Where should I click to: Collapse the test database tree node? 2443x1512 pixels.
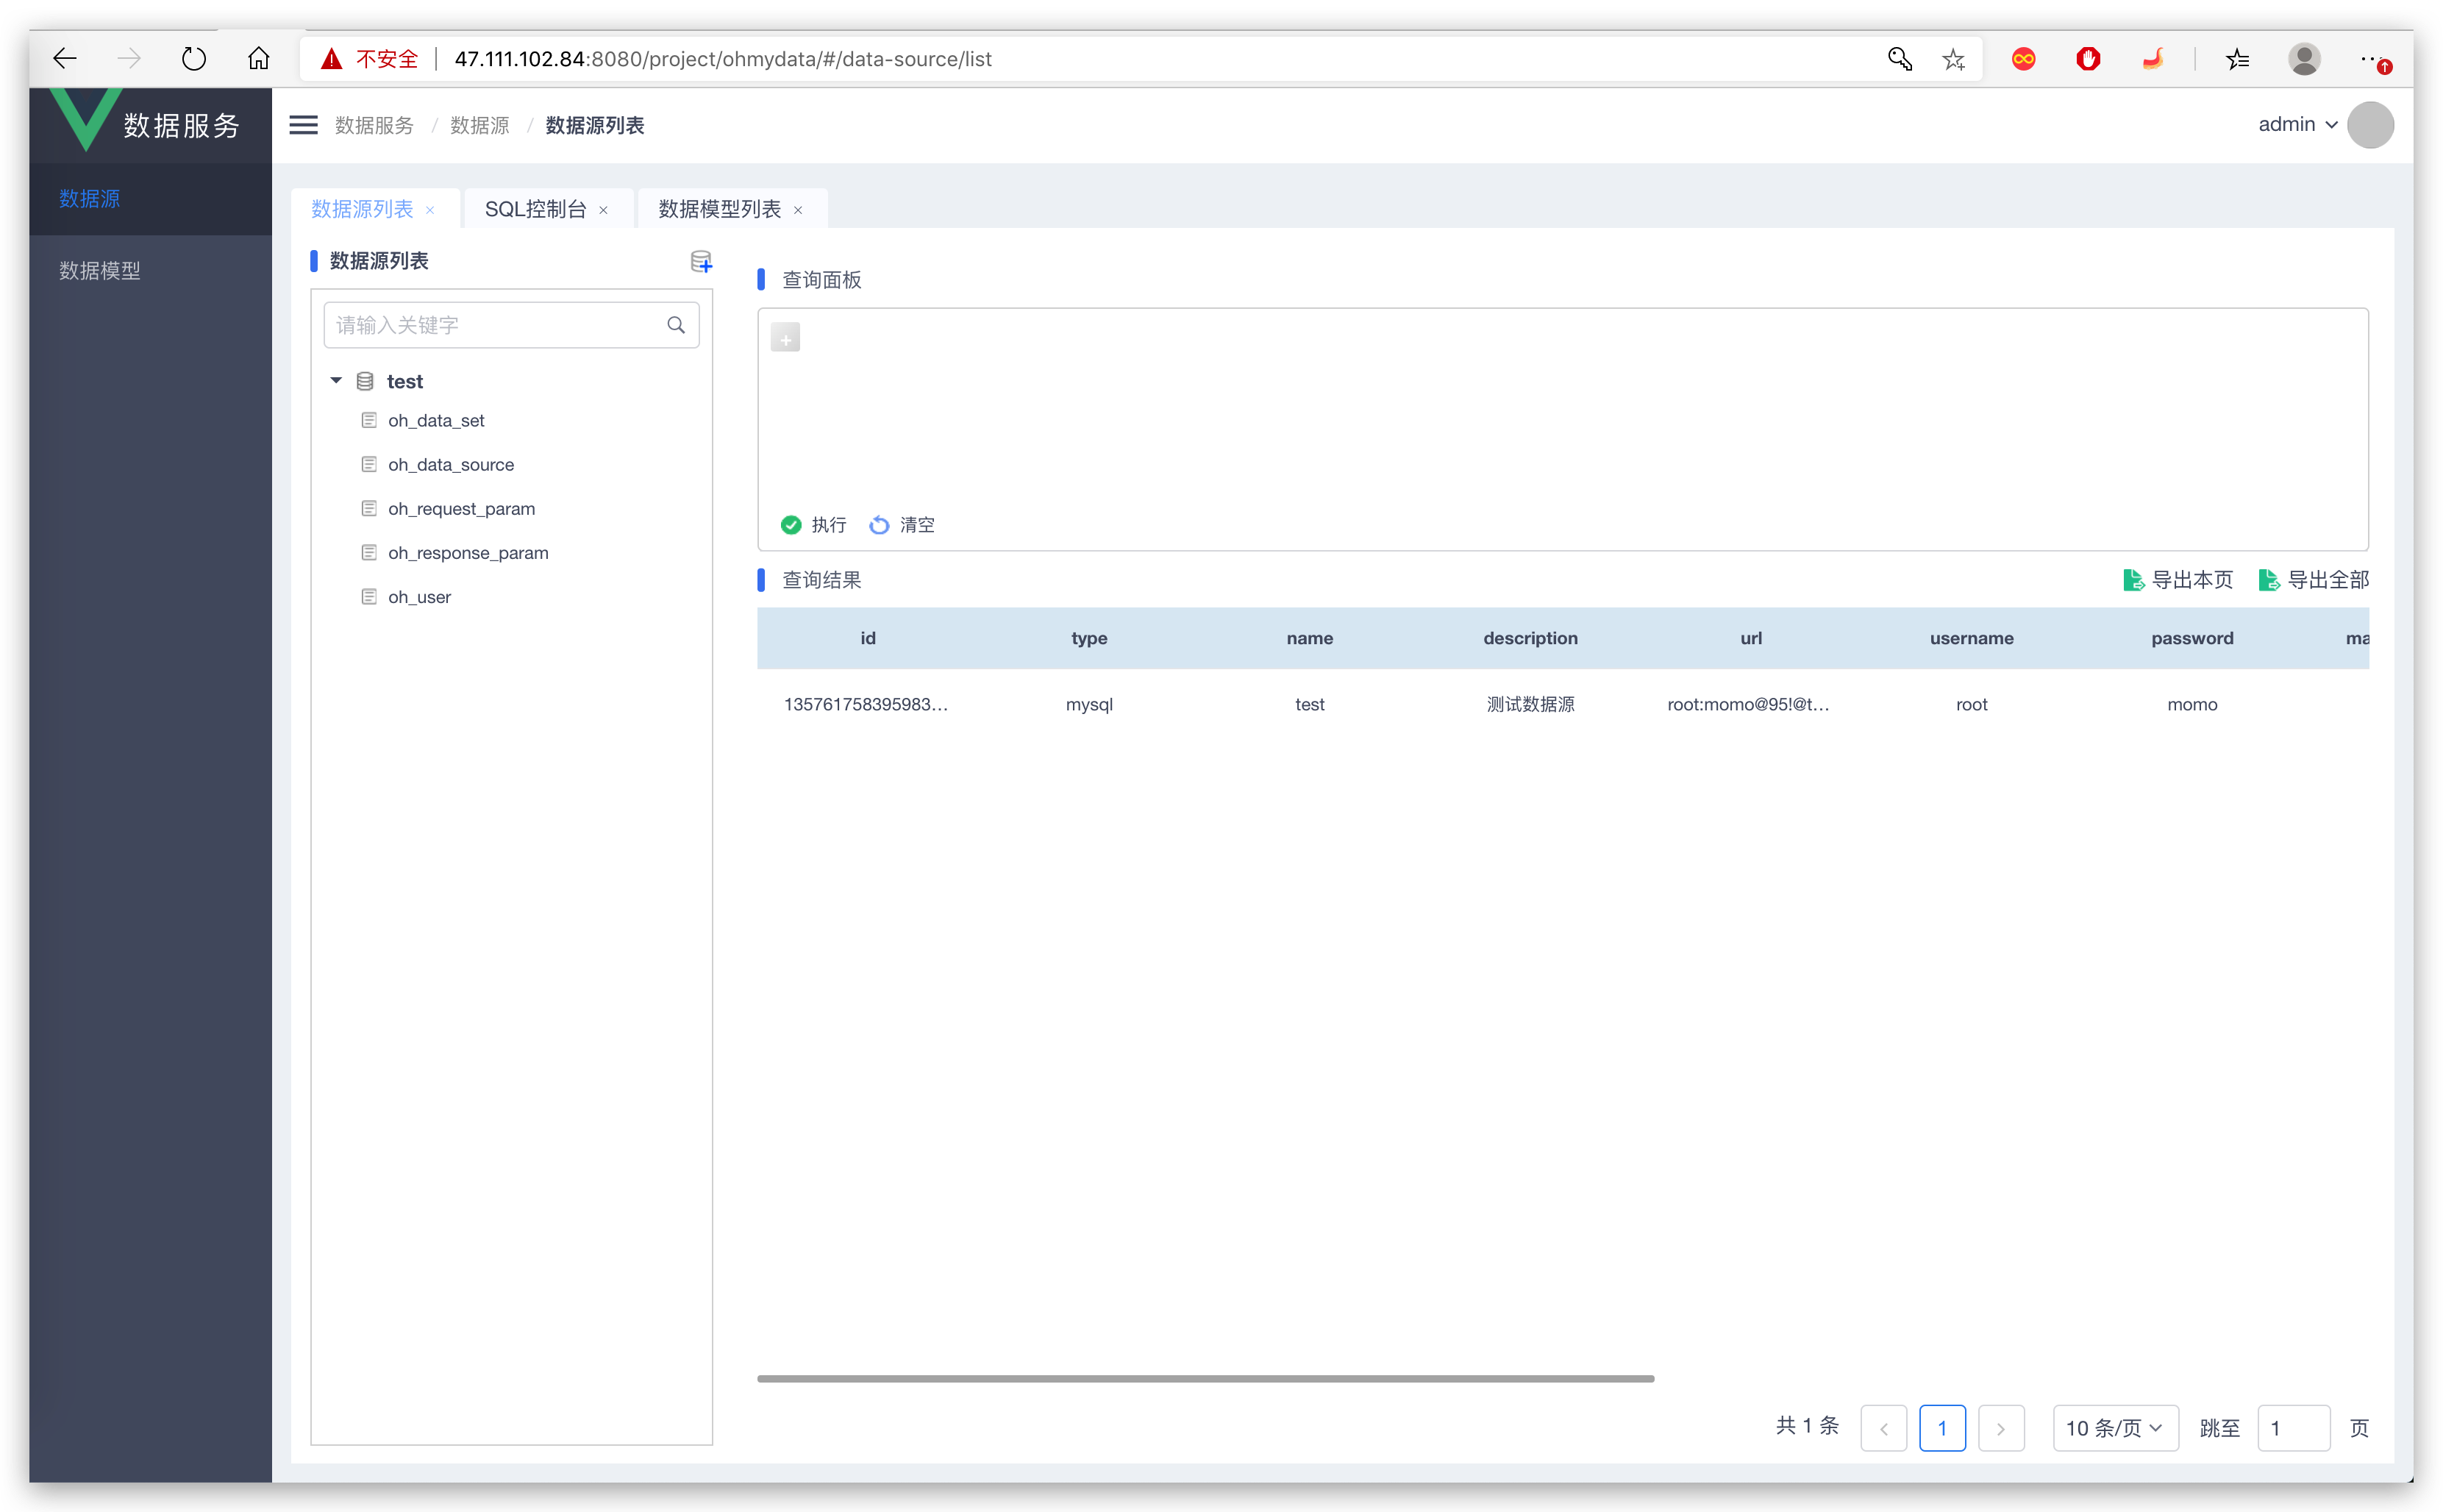pyautogui.click(x=336, y=381)
